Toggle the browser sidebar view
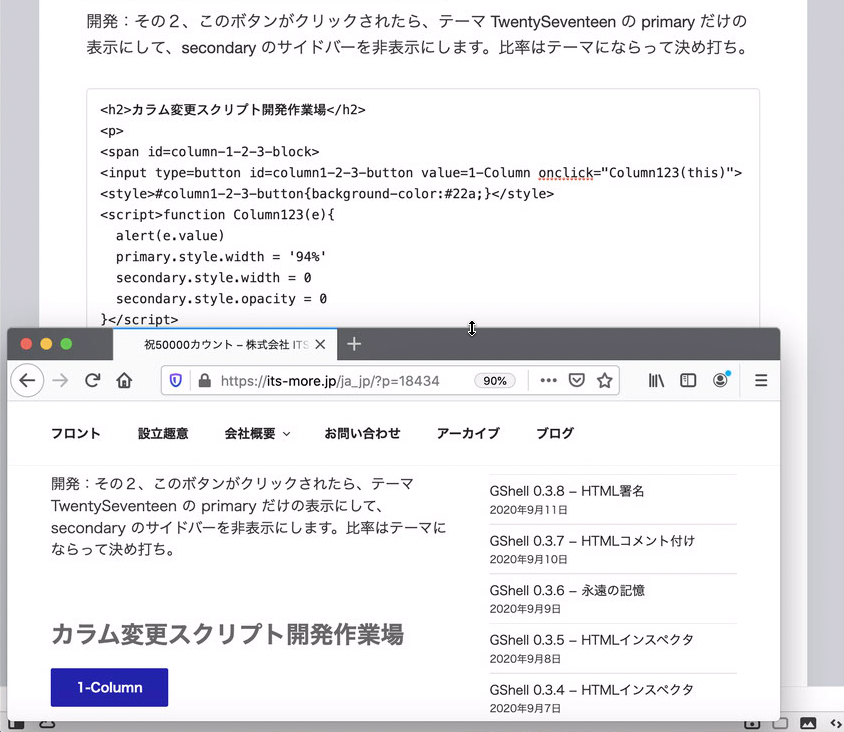 [688, 380]
